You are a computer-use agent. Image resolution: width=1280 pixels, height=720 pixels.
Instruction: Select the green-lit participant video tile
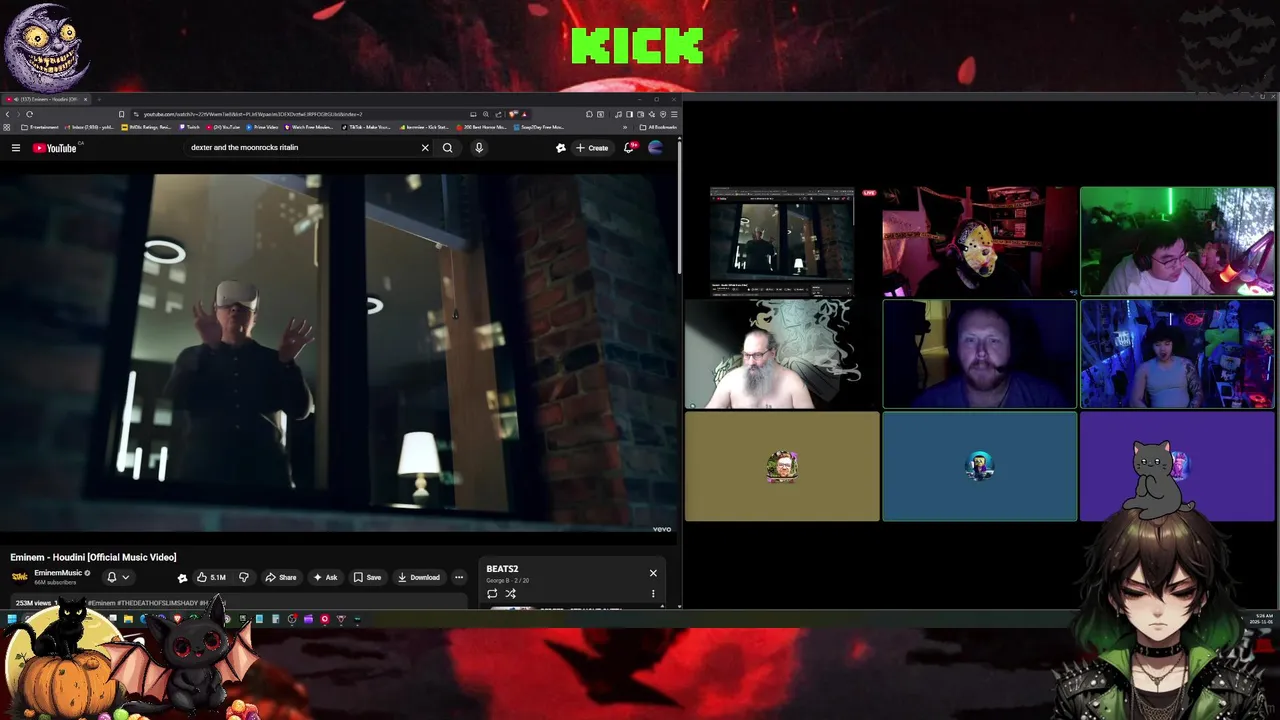click(1177, 241)
